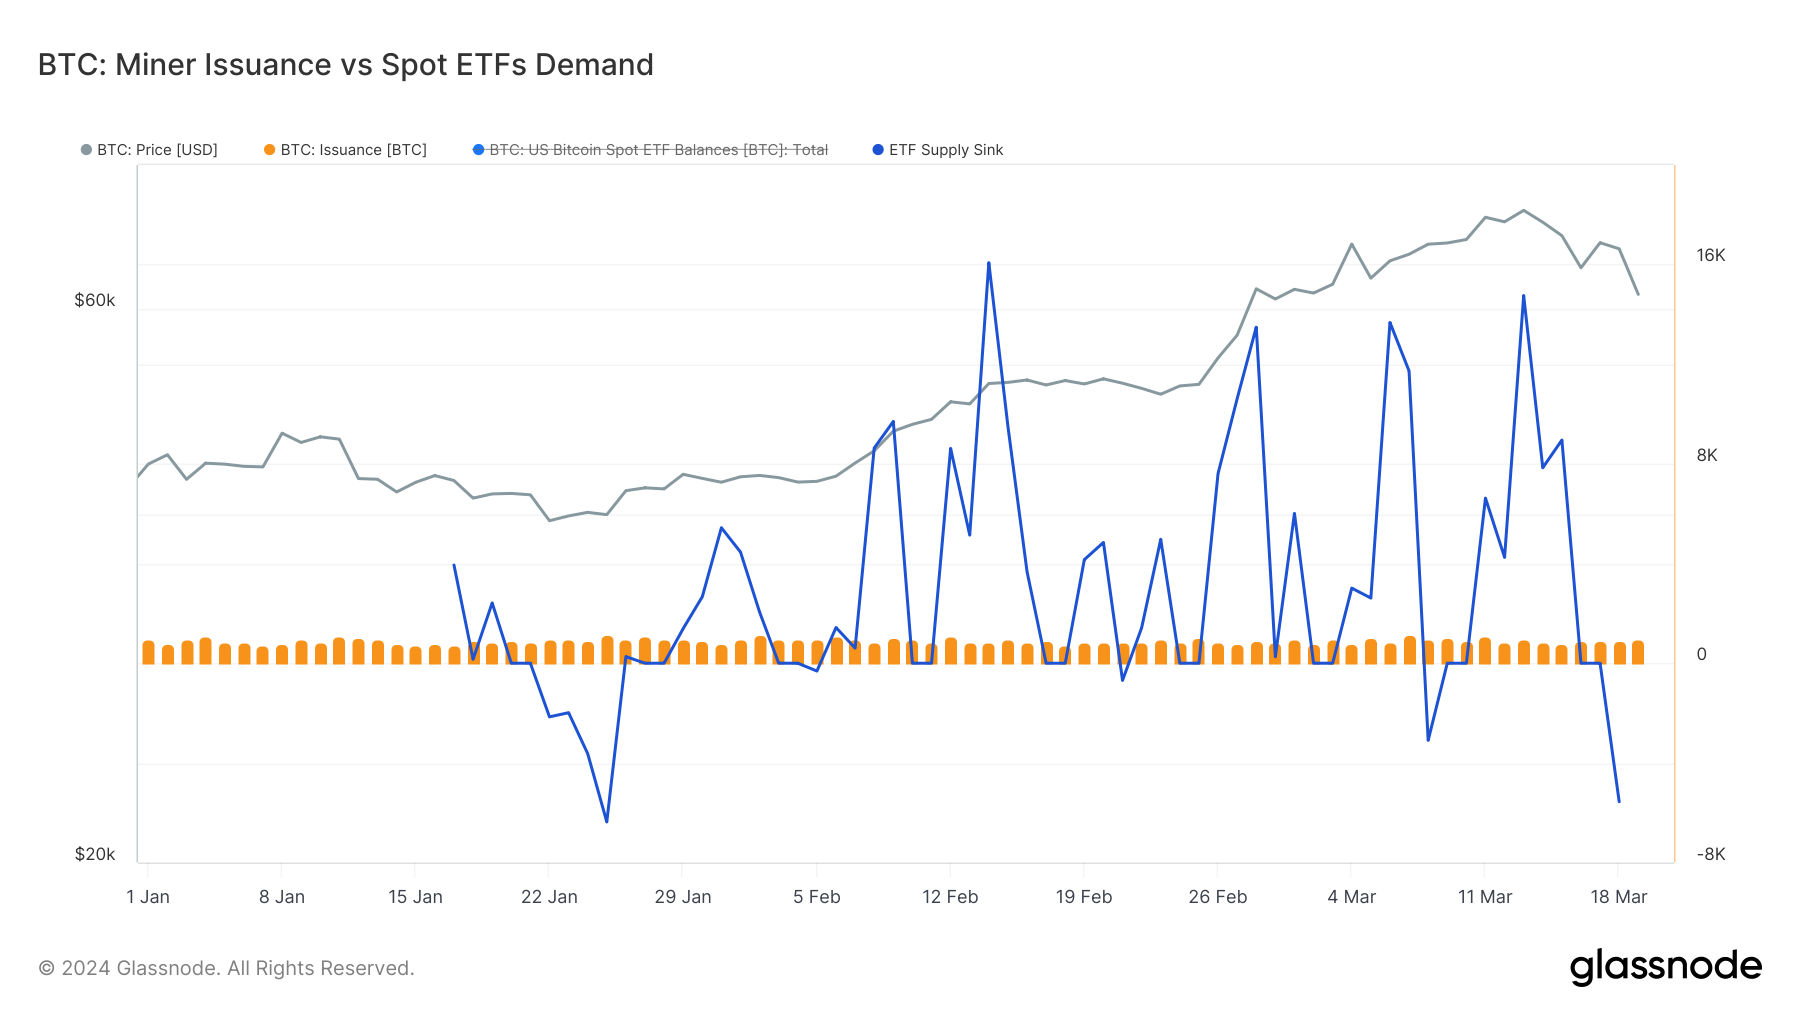Click the blue dot beside Spot ETF Balances
This screenshot has width=1800, height=1013.
pyautogui.click(x=478, y=150)
